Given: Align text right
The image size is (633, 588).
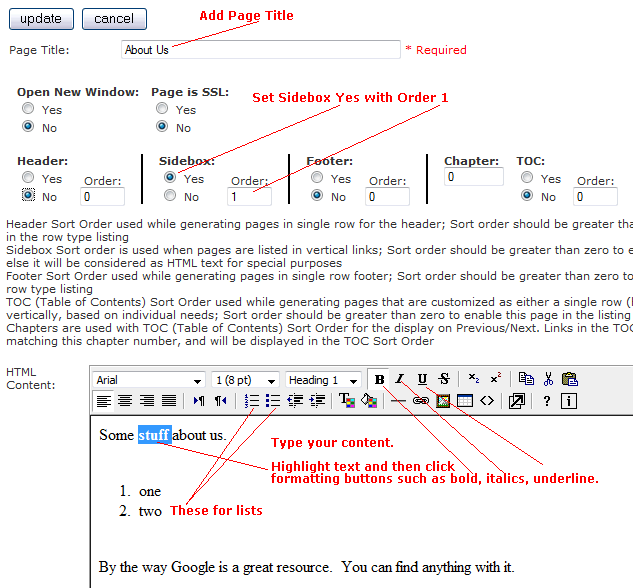Looking at the screenshot, I should click(147, 401).
